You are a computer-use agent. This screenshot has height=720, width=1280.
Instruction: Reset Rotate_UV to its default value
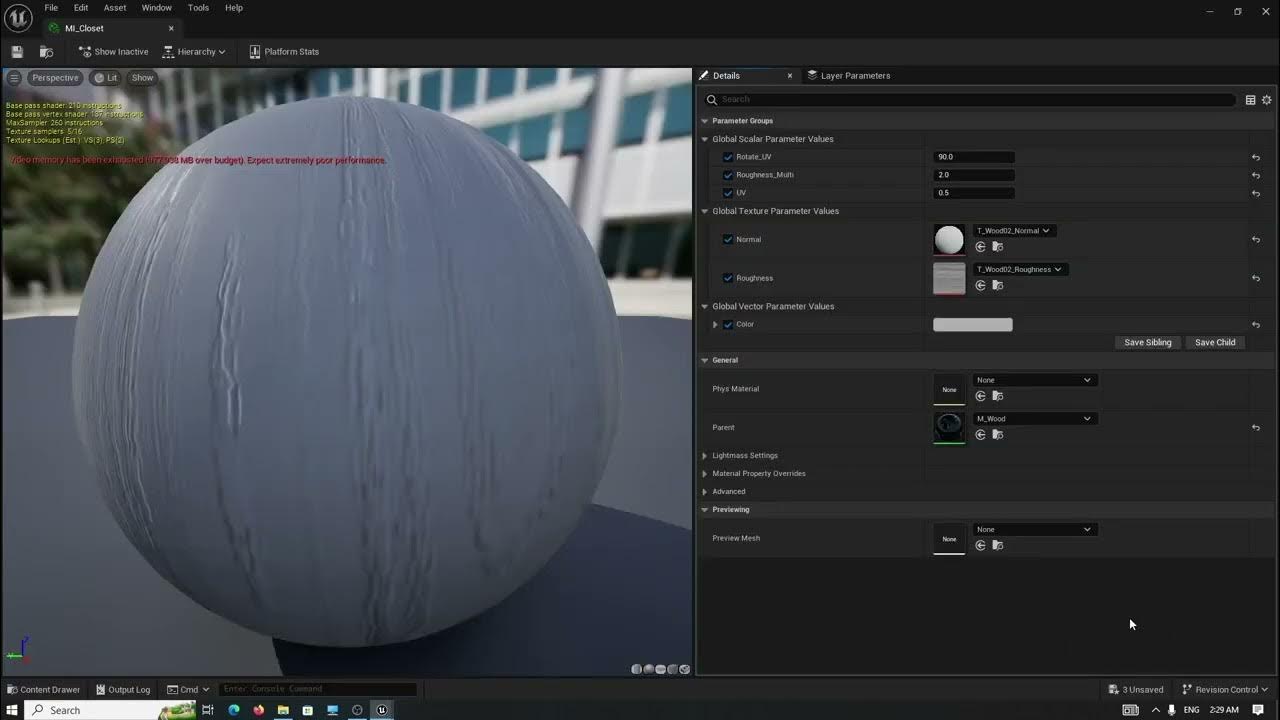tap(1255, 157)
